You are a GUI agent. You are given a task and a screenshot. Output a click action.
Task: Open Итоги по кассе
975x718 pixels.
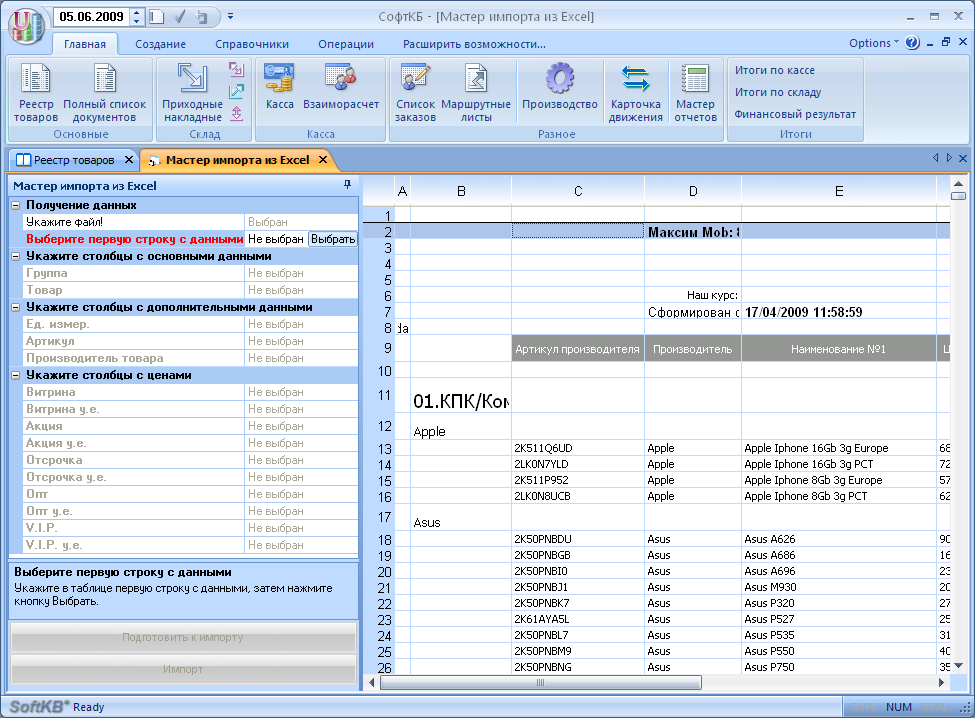click(774, 70)
